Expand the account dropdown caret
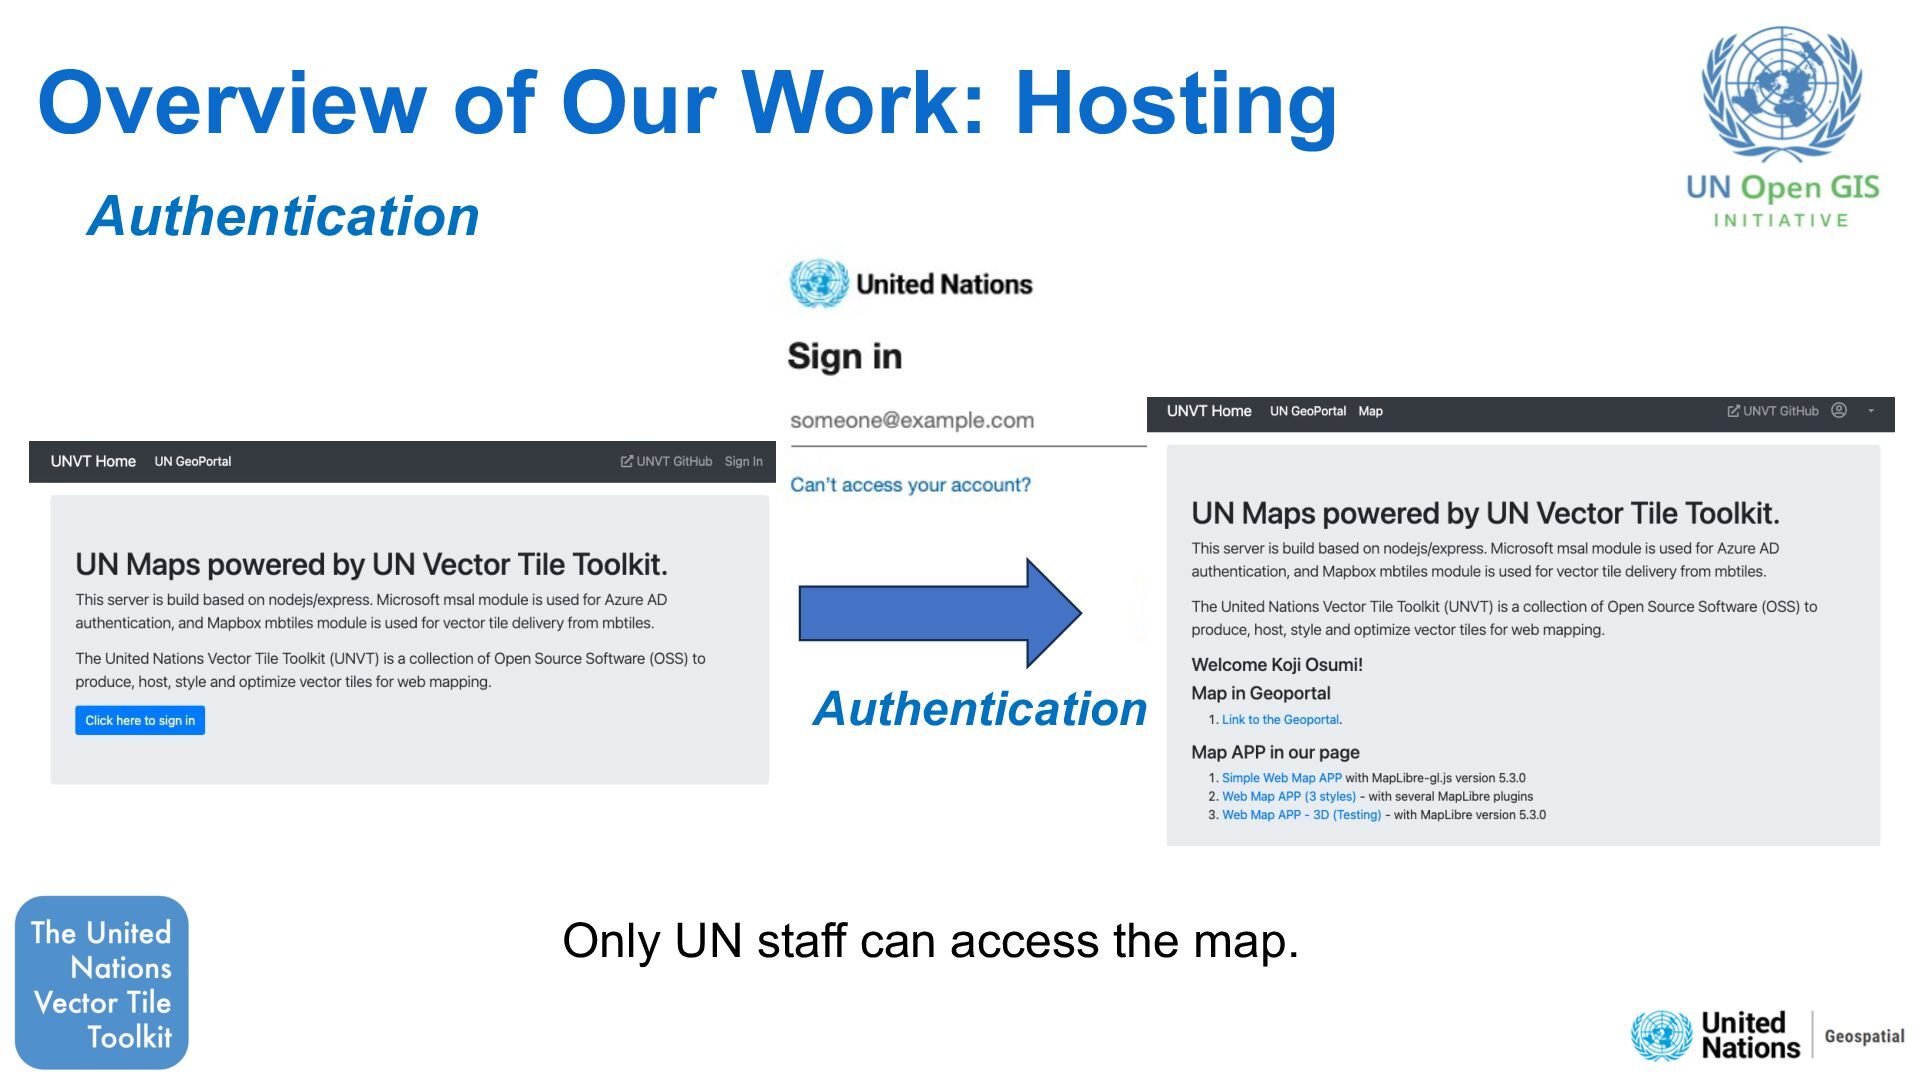 click(x=1871, y=411)
